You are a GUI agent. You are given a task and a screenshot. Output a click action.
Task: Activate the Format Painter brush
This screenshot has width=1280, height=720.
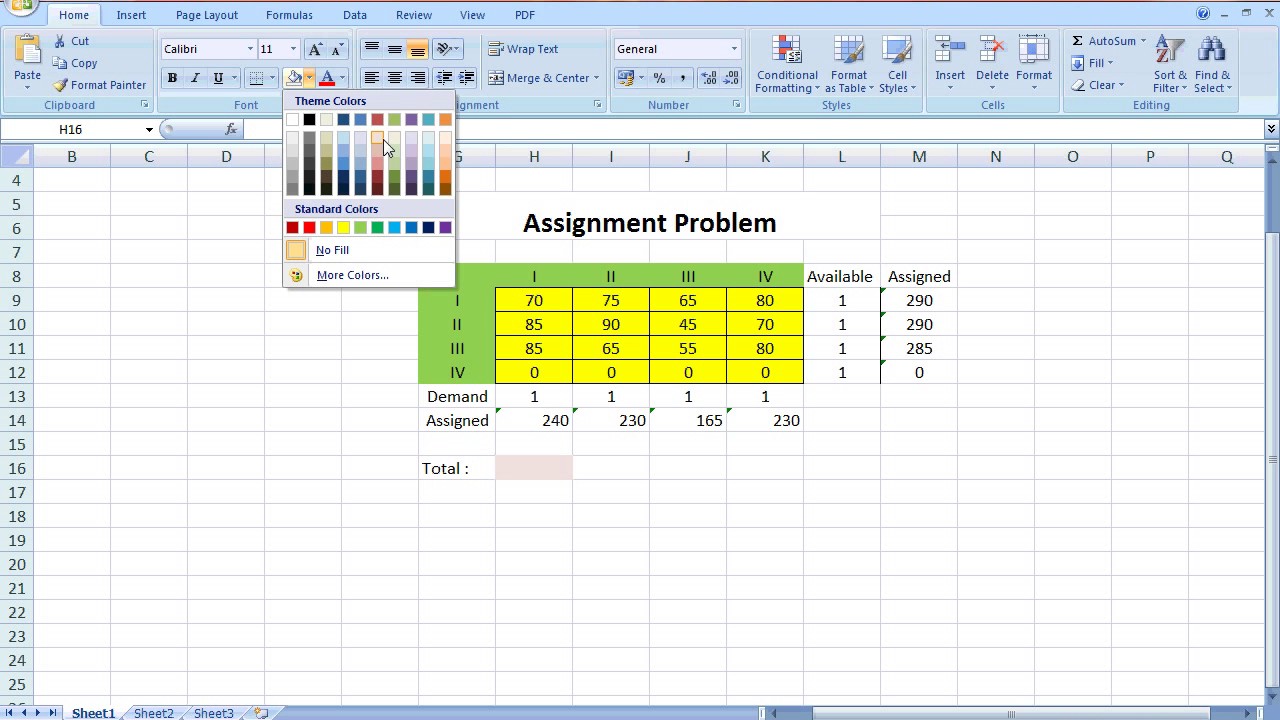pos(100,85)
